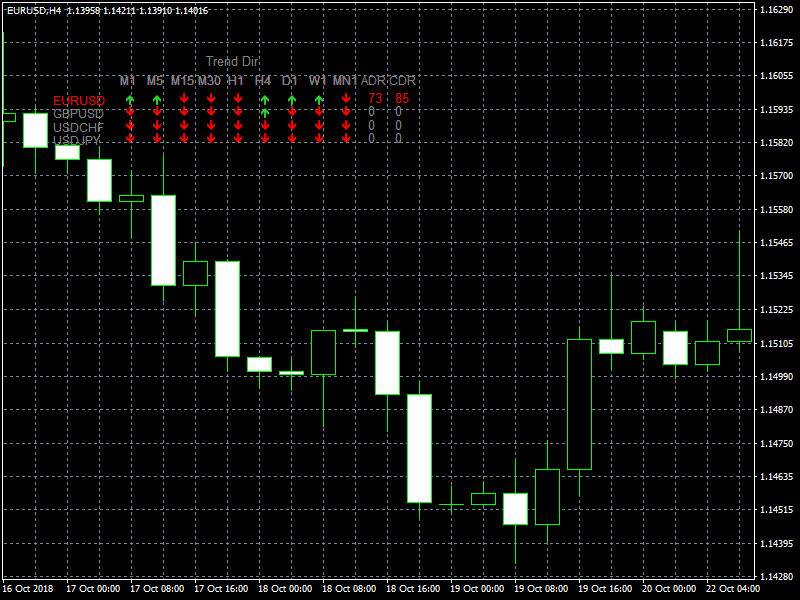Click EURUSD ADR value 73
This screenshot has width=800, height=600.
pos(375,98)
